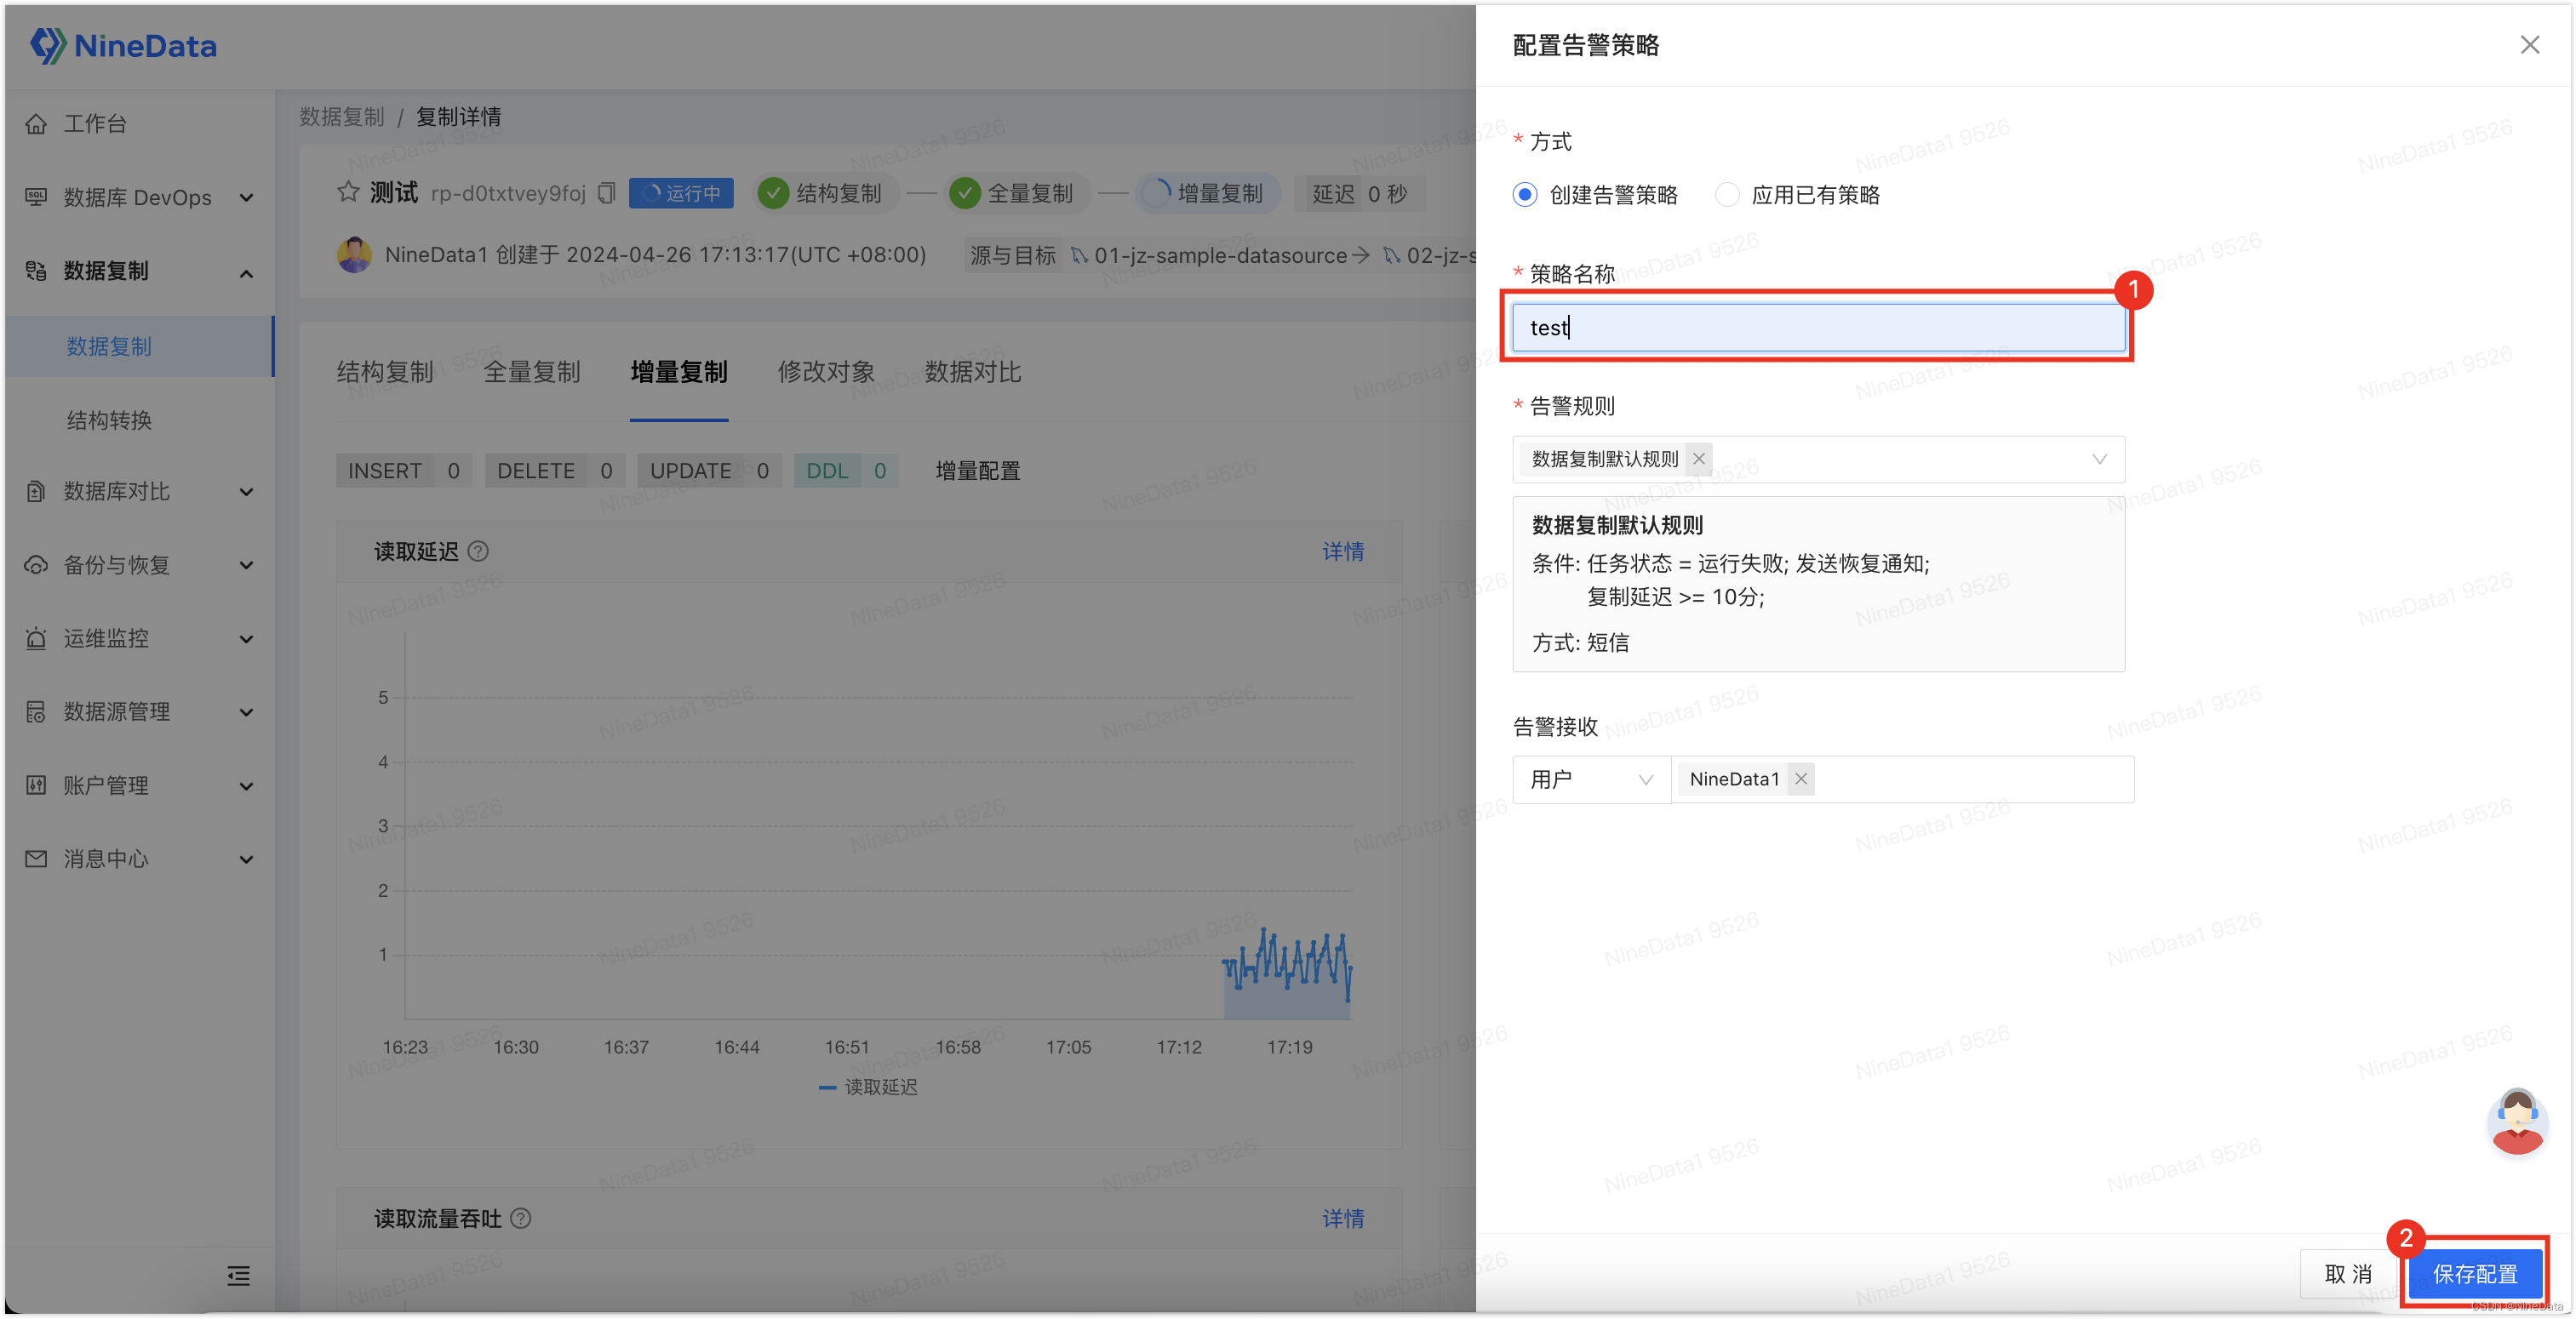Select 创建告警策略 radio button
The width and height of the screenshot is (2576, 1319).
click(1523, 195)
